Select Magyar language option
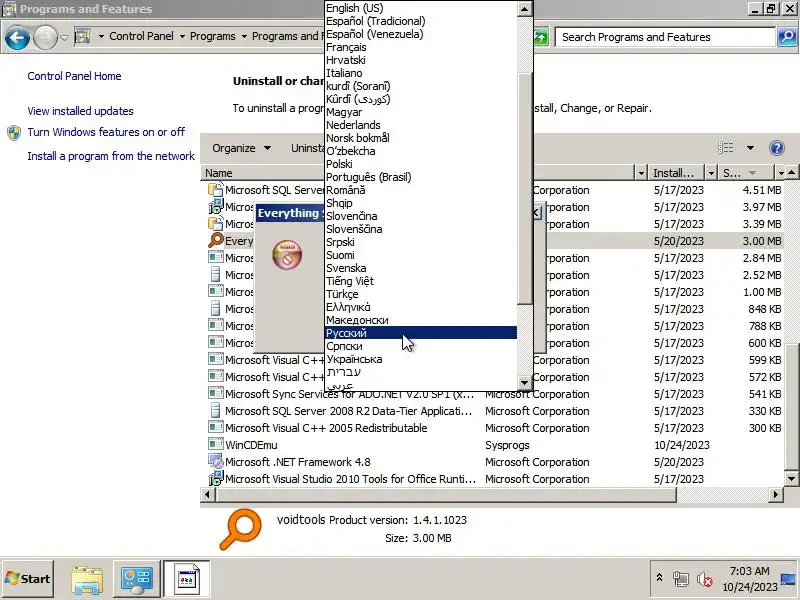This screenshot has height=600, width=800. tap(421, 112)
